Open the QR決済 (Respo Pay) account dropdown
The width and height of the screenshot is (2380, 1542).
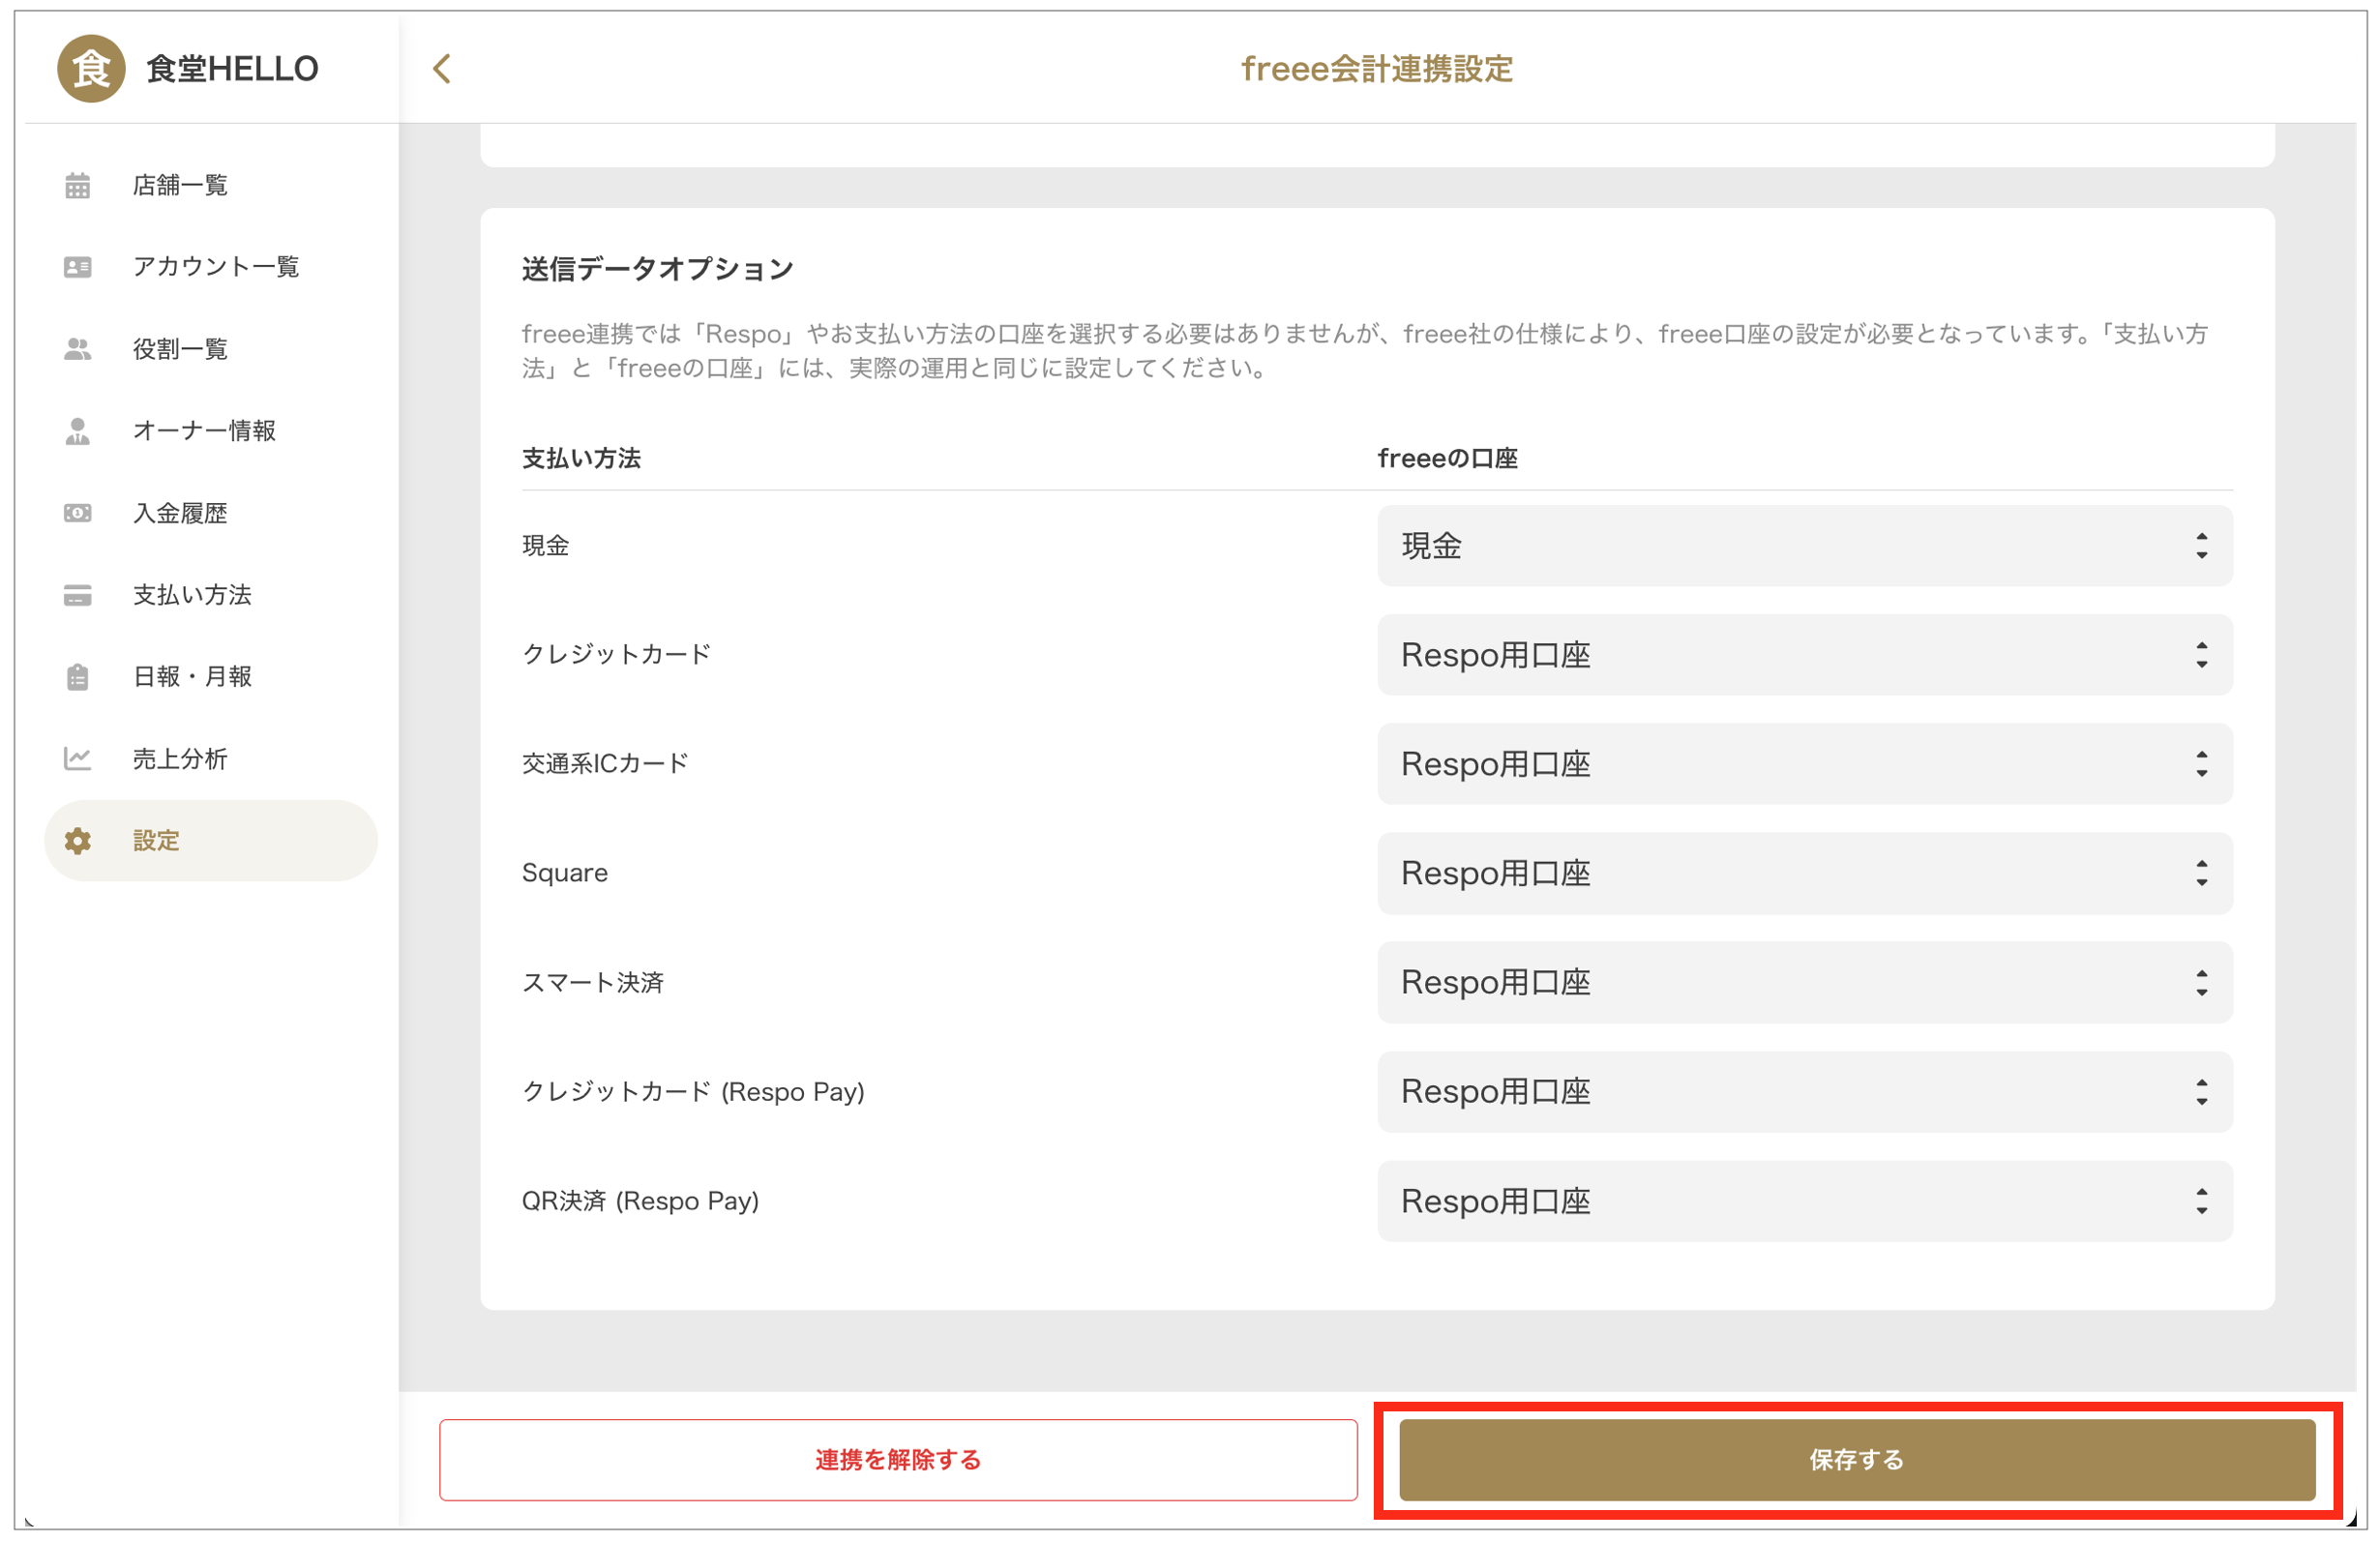click(x=1805, y=1201)
